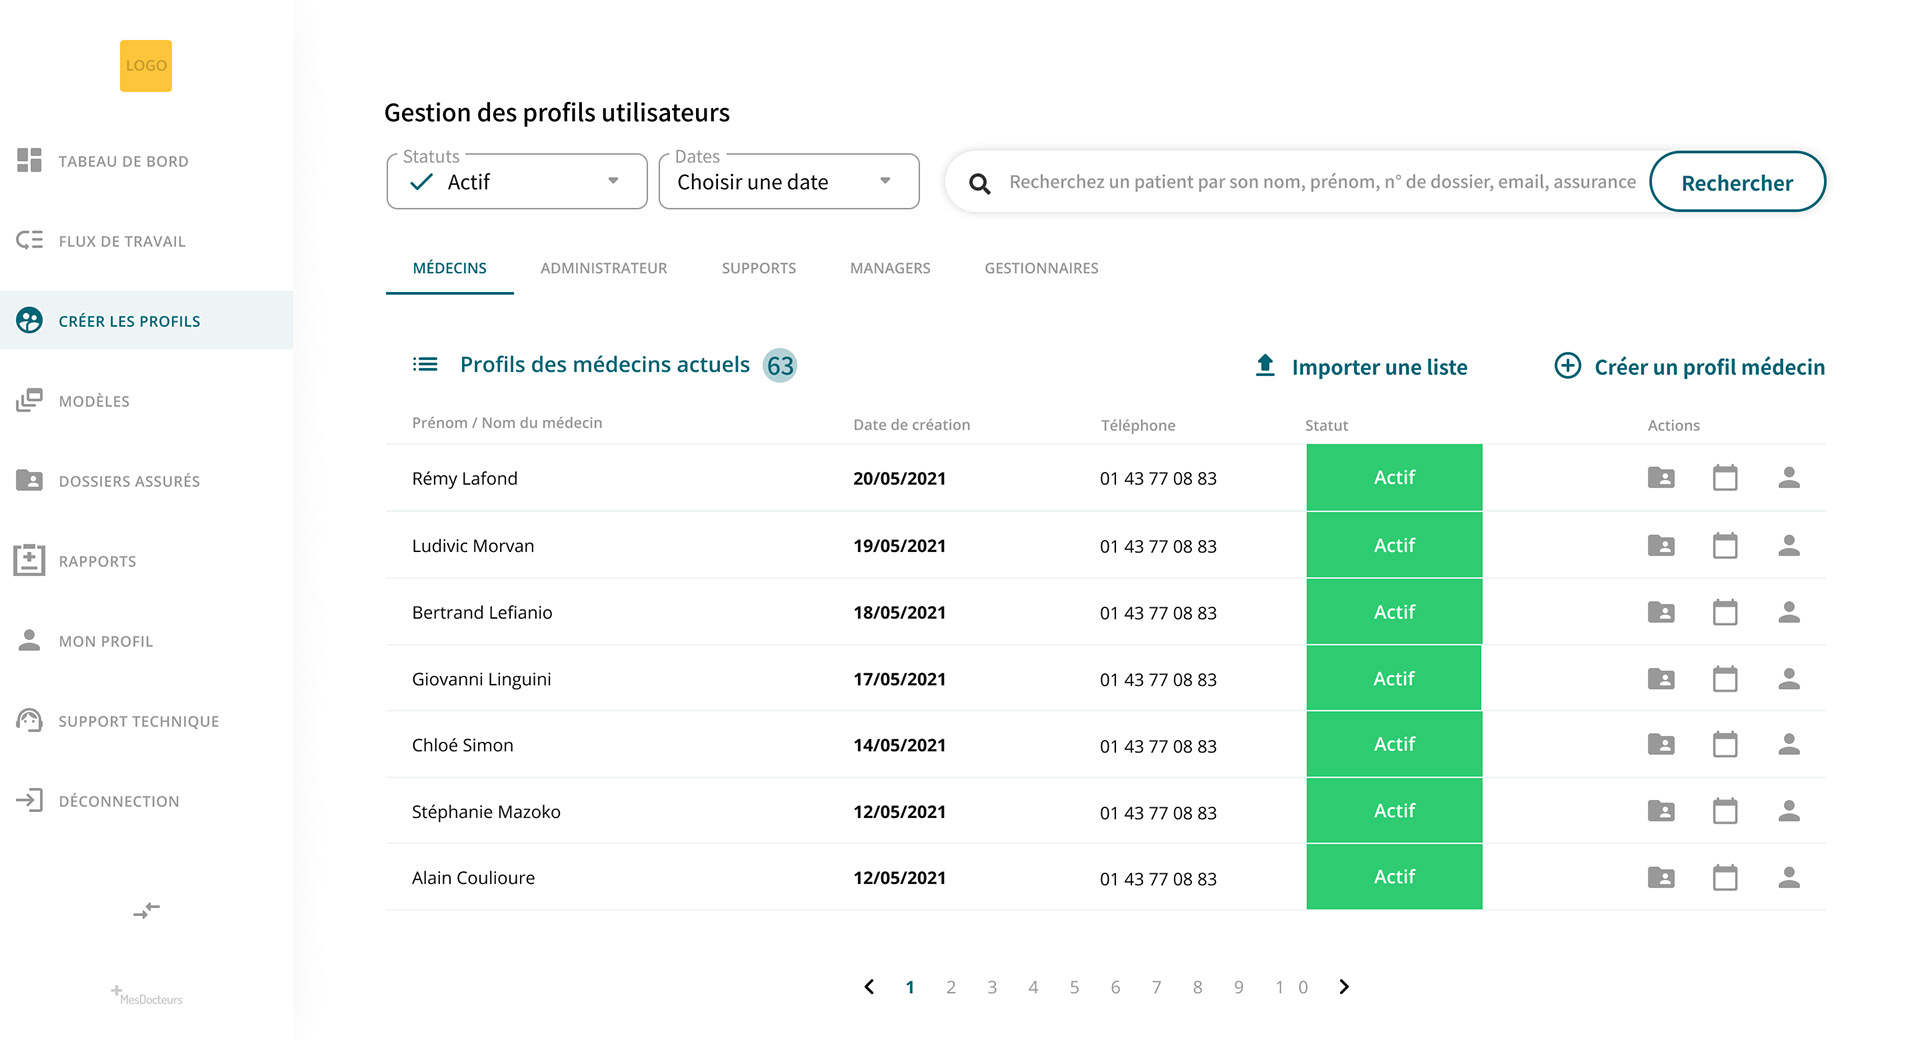Open calendar icon for Ludivic Morvan
The image size is (1920, 1040).
click(1725, 545)
